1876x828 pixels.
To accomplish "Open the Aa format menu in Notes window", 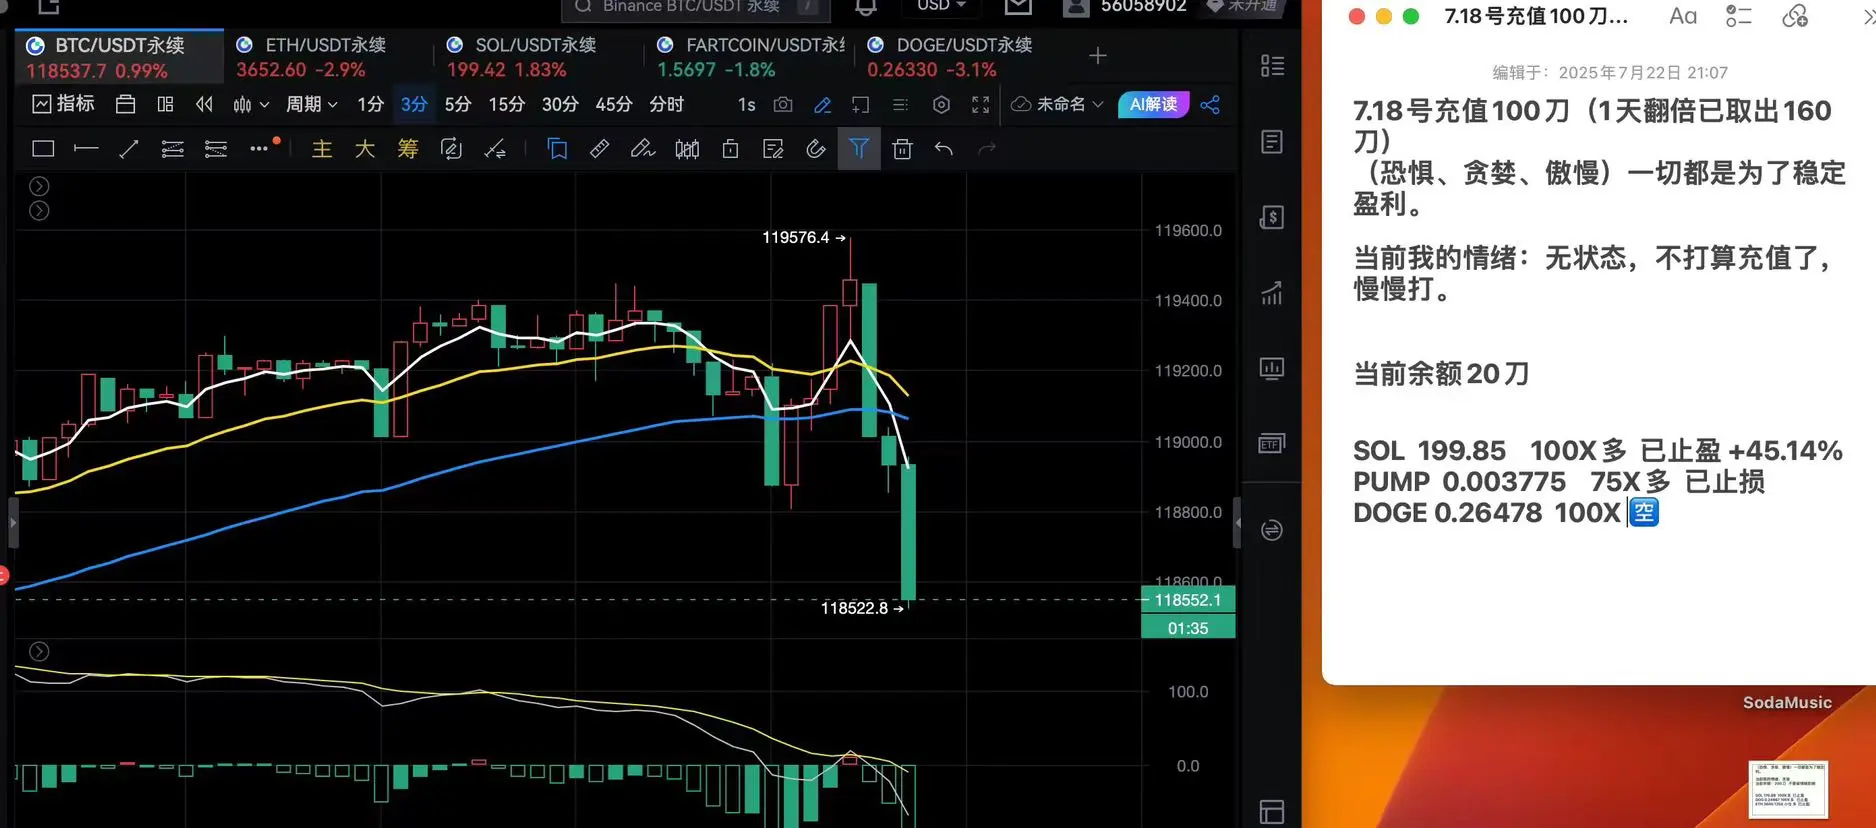I will coord(1683,16).
